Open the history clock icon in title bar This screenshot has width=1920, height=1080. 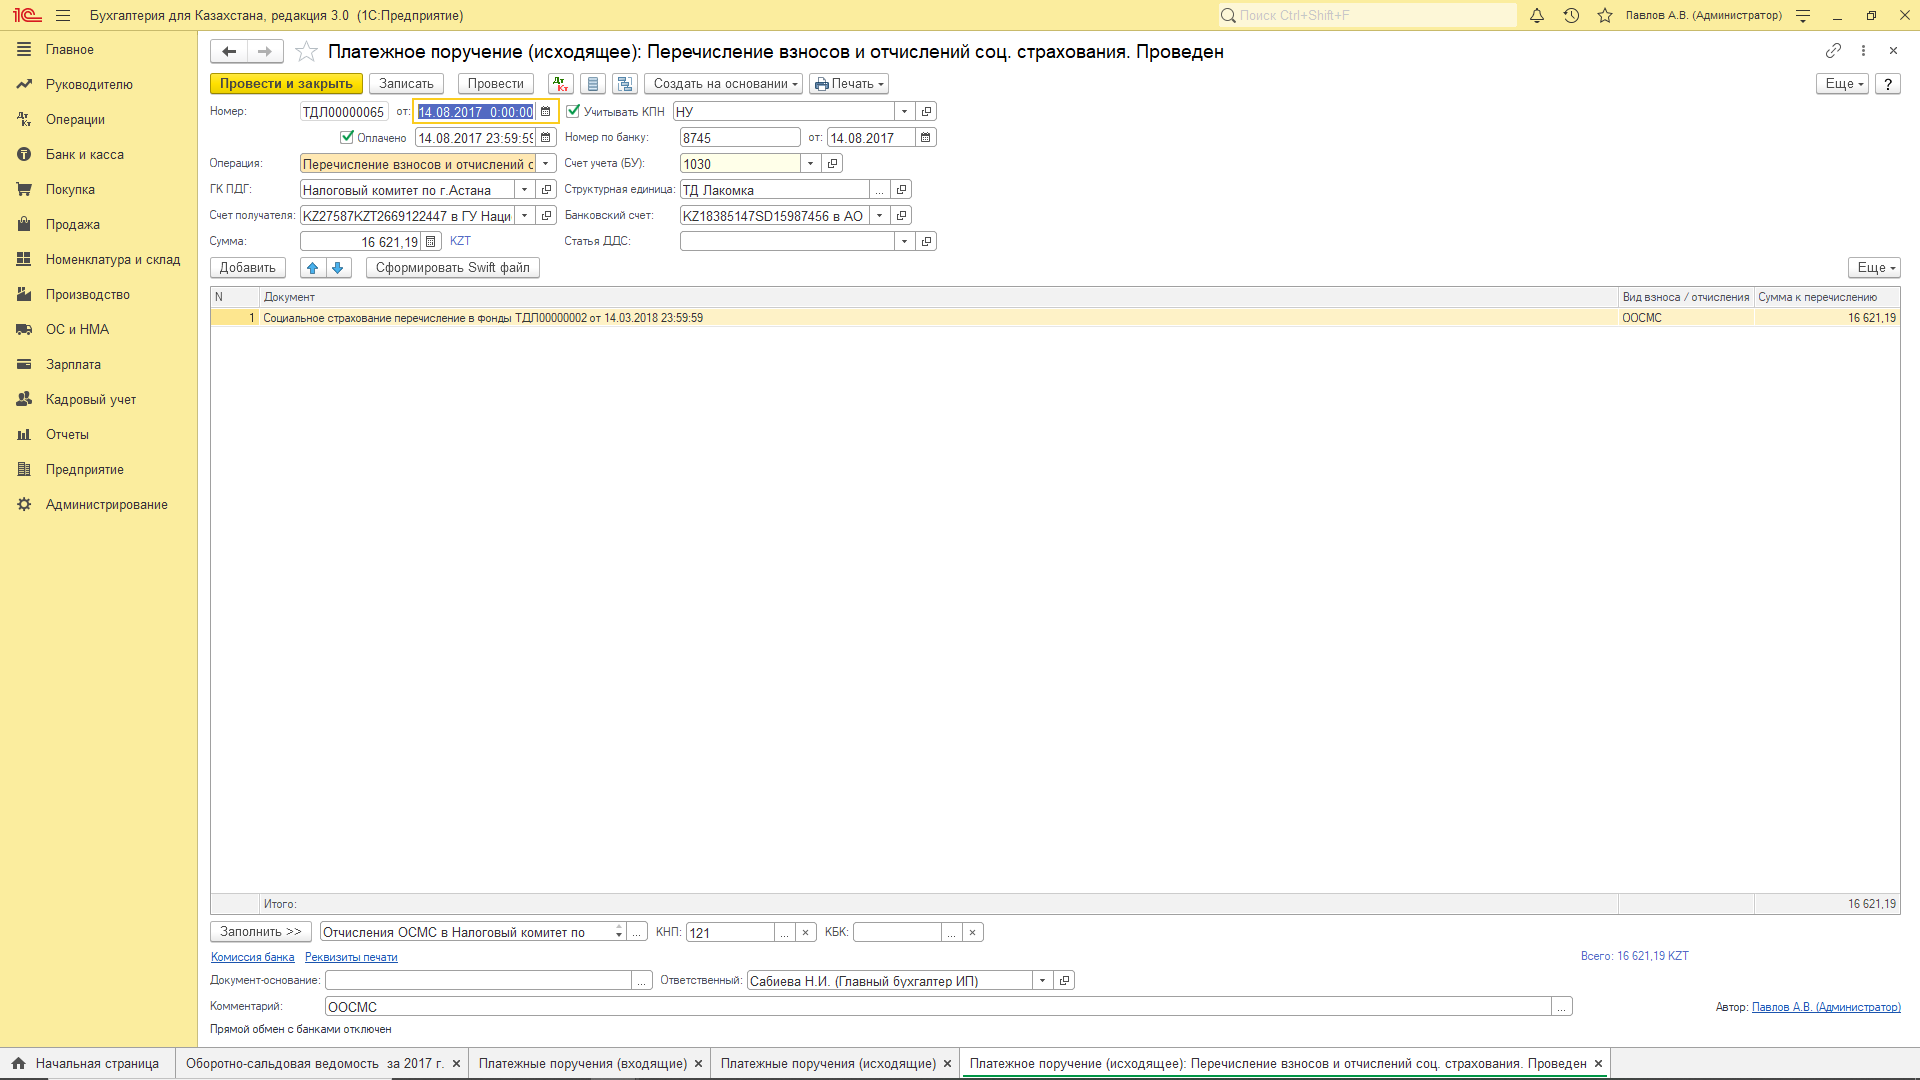pos(1571,16)
